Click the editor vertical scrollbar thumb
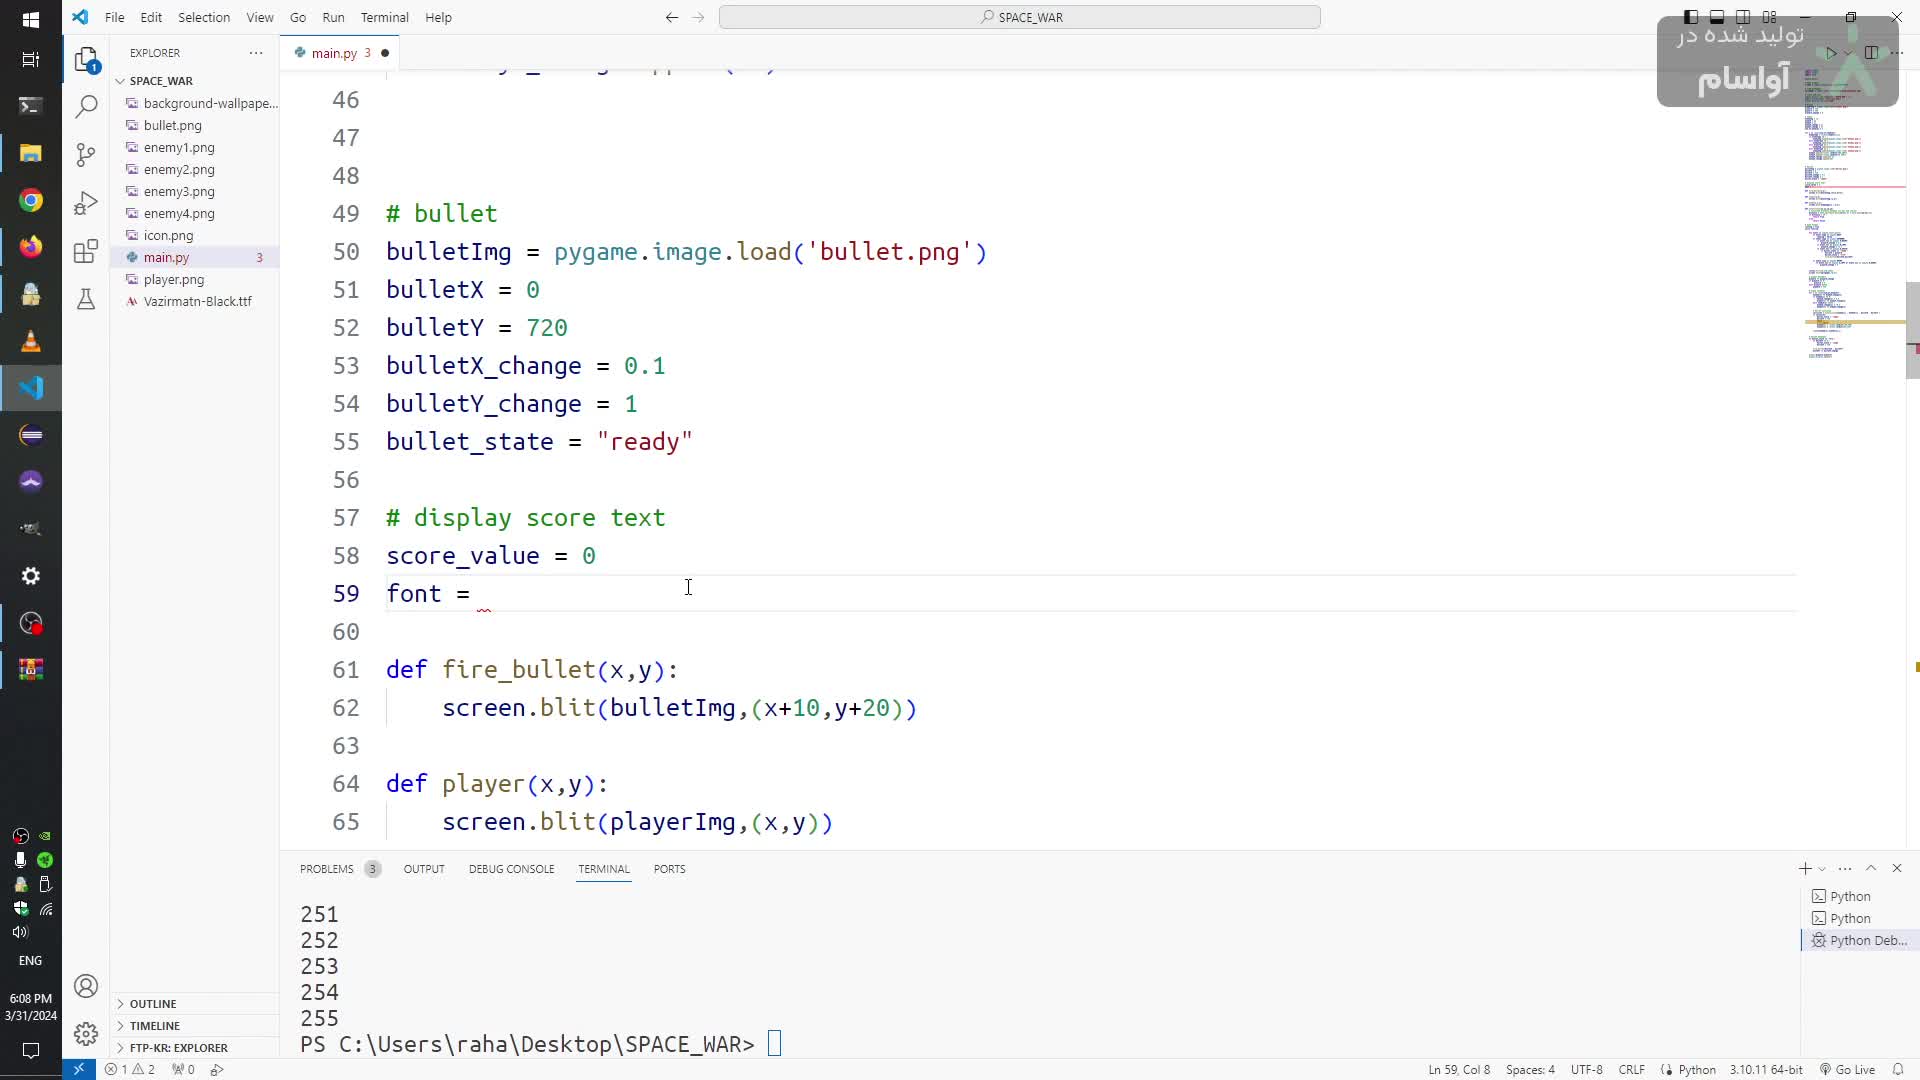Screen dimensions: 1920x1080 click(1912, 330)
